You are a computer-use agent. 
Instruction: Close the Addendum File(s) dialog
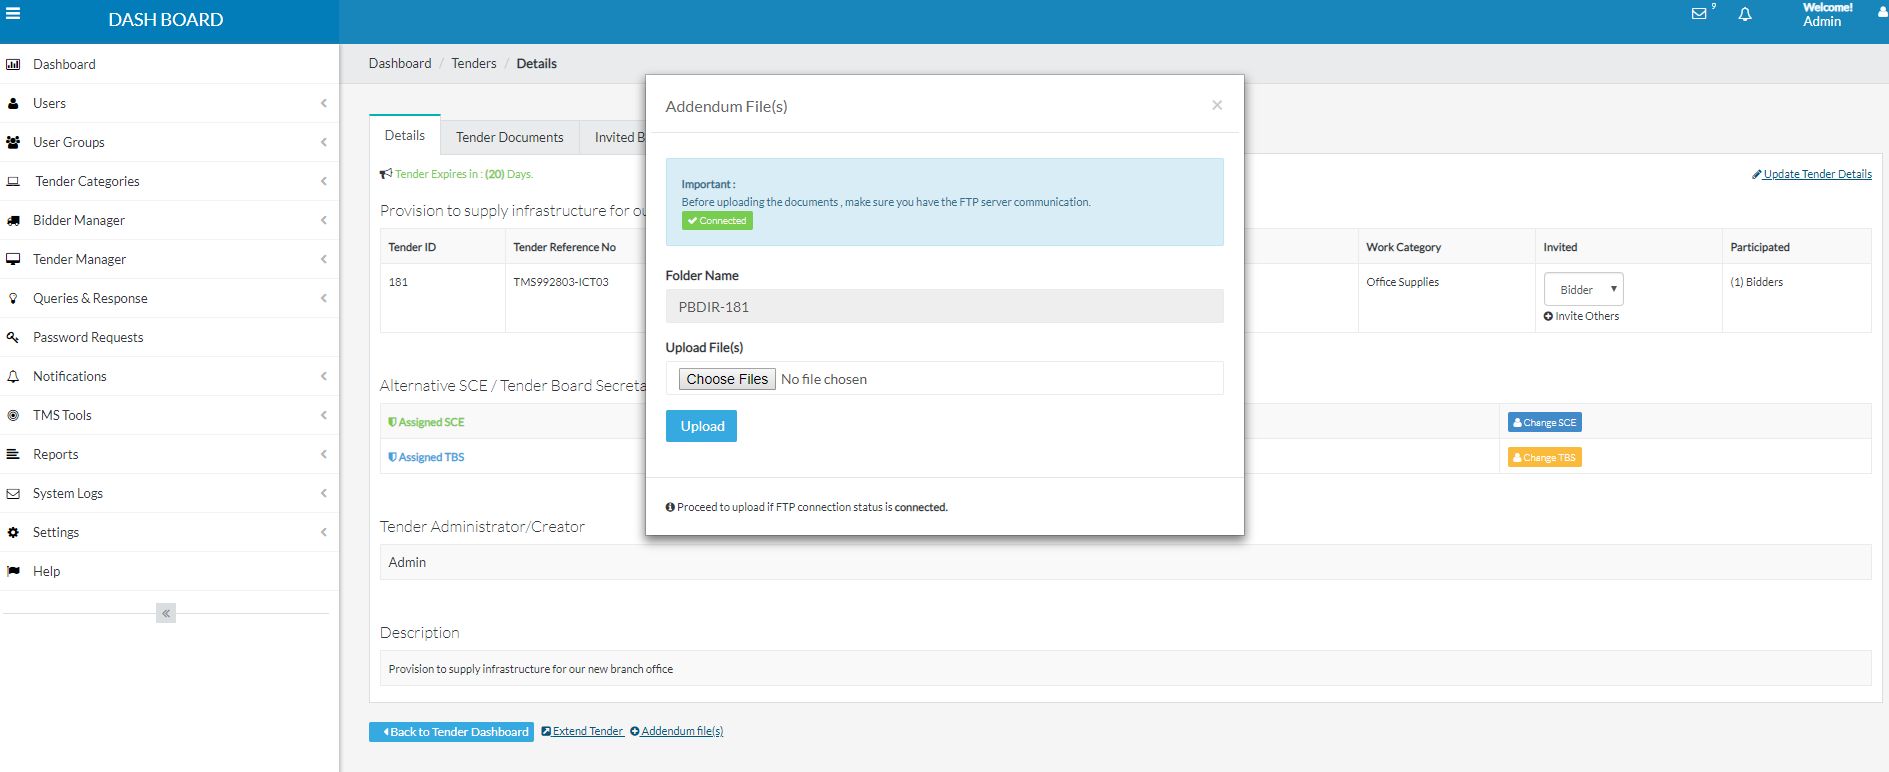click(x=1217, y=105)
